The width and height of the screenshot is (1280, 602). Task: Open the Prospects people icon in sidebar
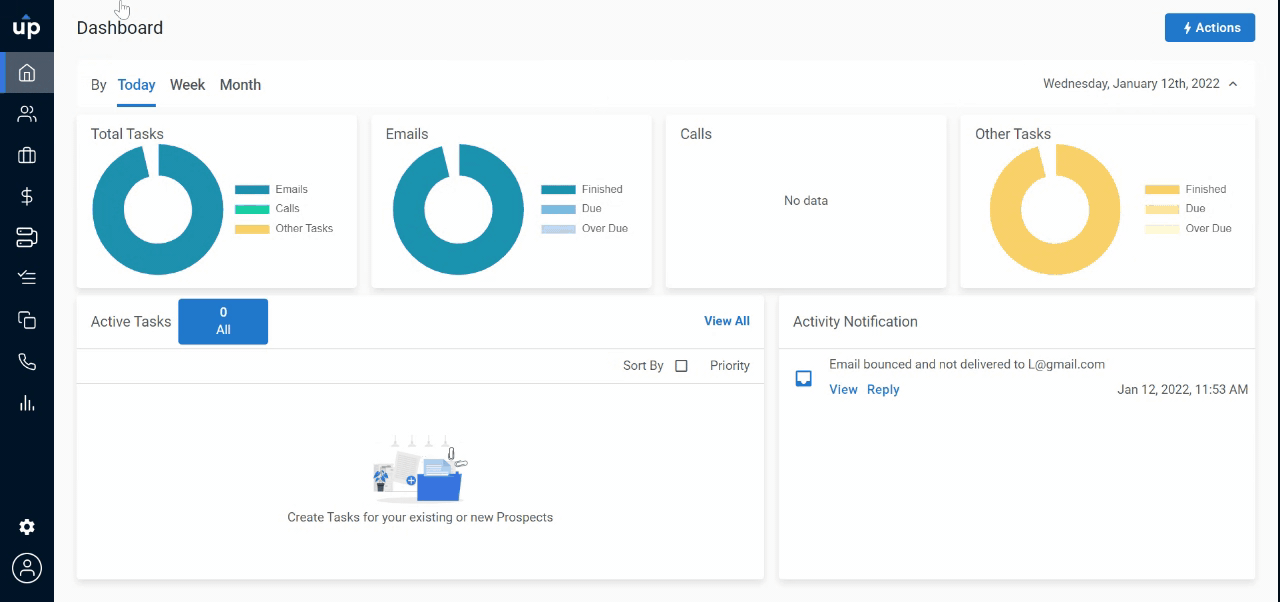[x=27, y=114]
